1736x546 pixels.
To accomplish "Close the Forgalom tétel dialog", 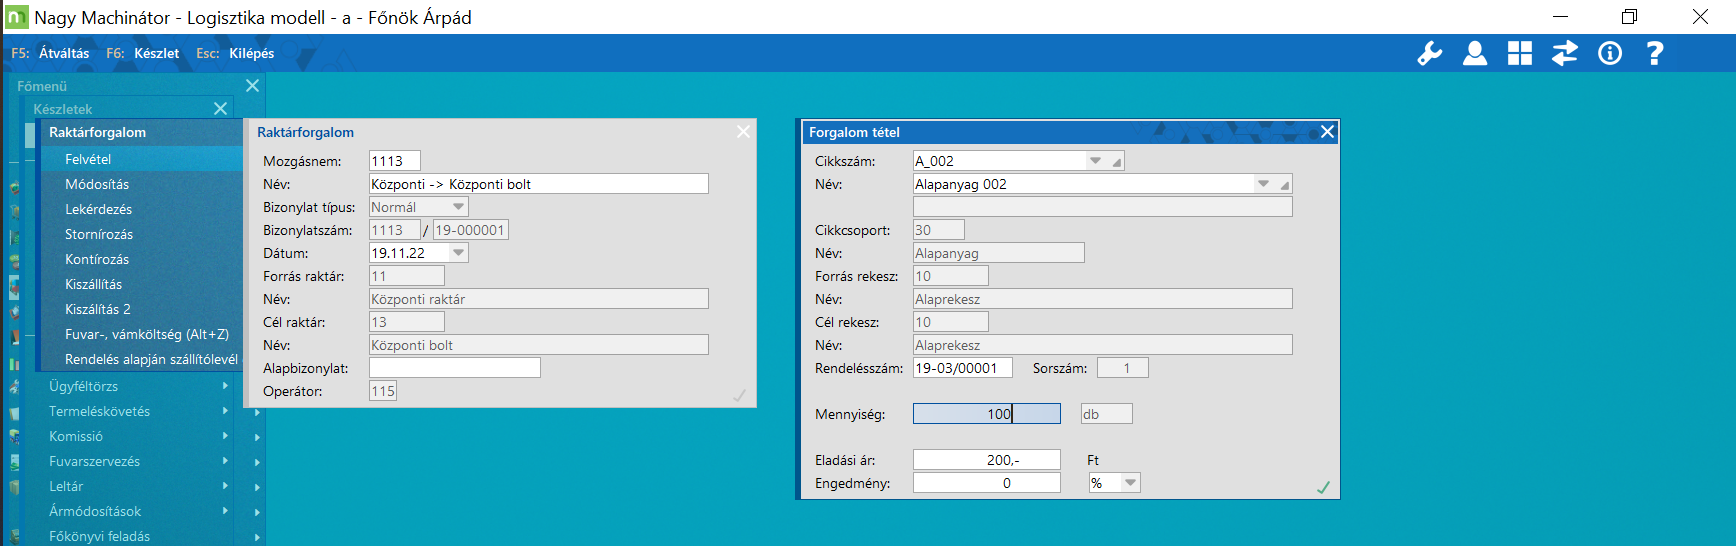I will [1327, 132].
